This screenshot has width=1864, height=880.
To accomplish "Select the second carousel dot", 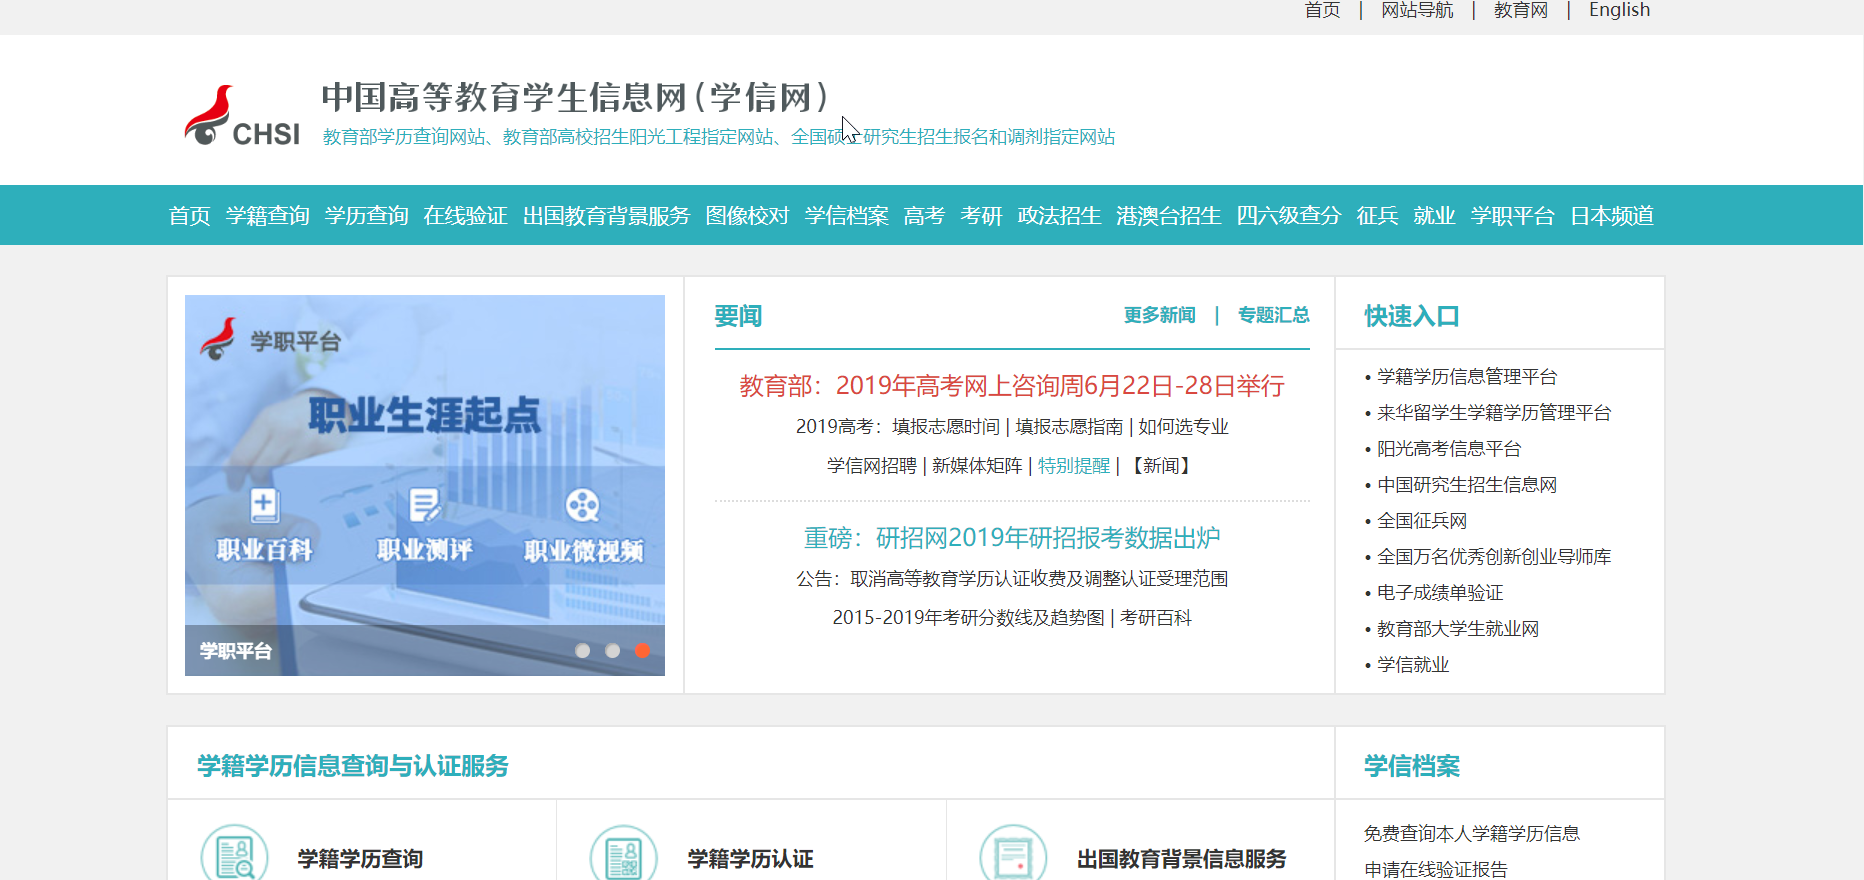I will tap(613, 650).
